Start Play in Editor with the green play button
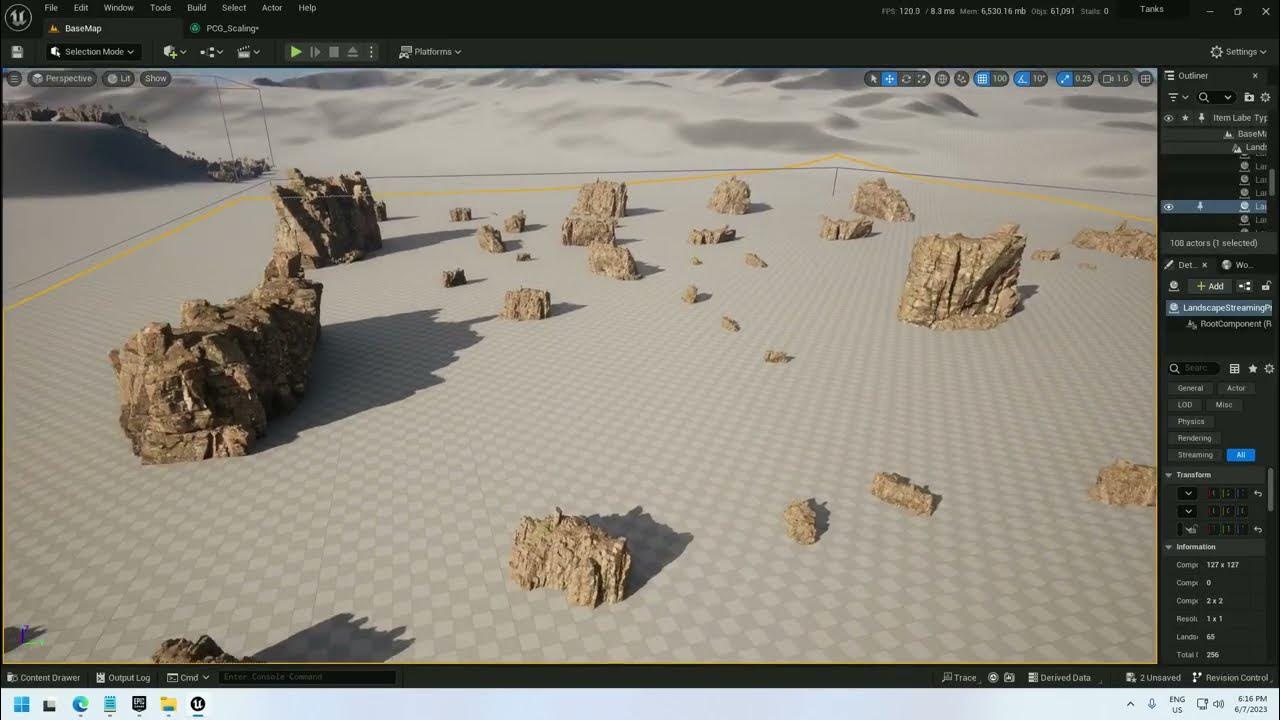 tap(296, 52)
